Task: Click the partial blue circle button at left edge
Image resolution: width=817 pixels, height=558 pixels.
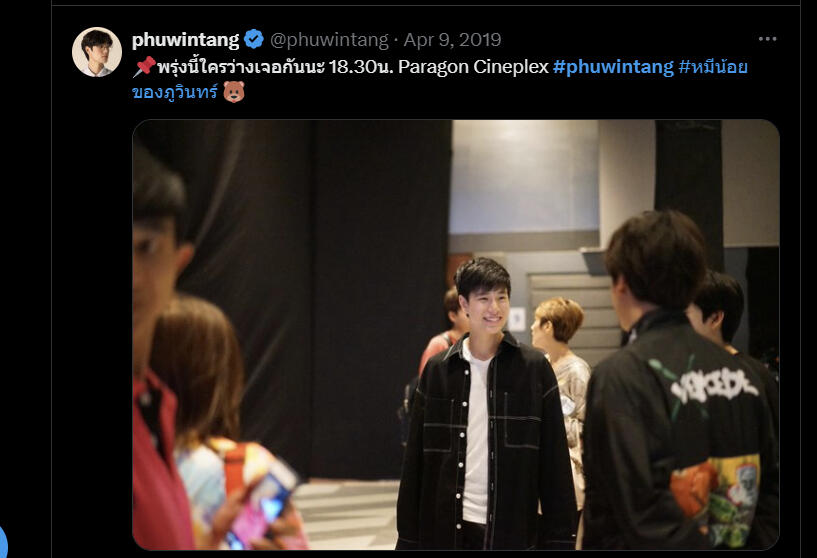Action: pyautogui.click(x=3, y=542)
